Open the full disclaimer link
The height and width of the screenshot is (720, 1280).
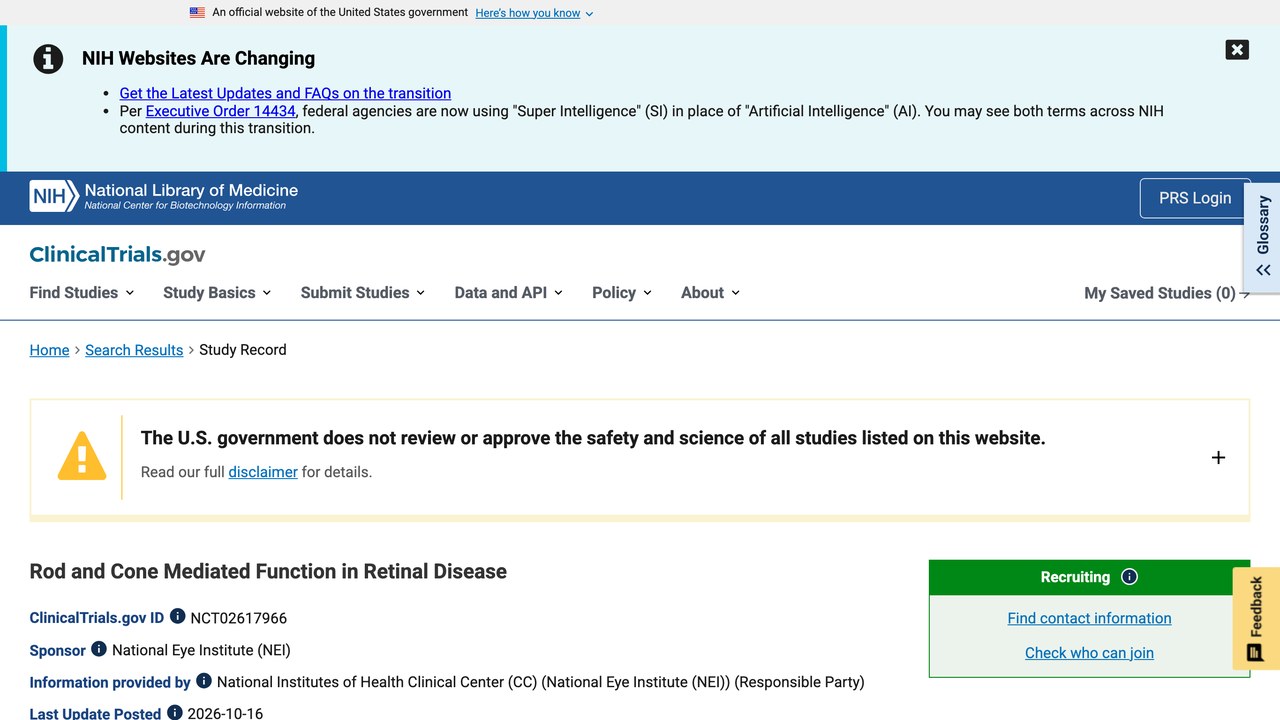(263, 472)
